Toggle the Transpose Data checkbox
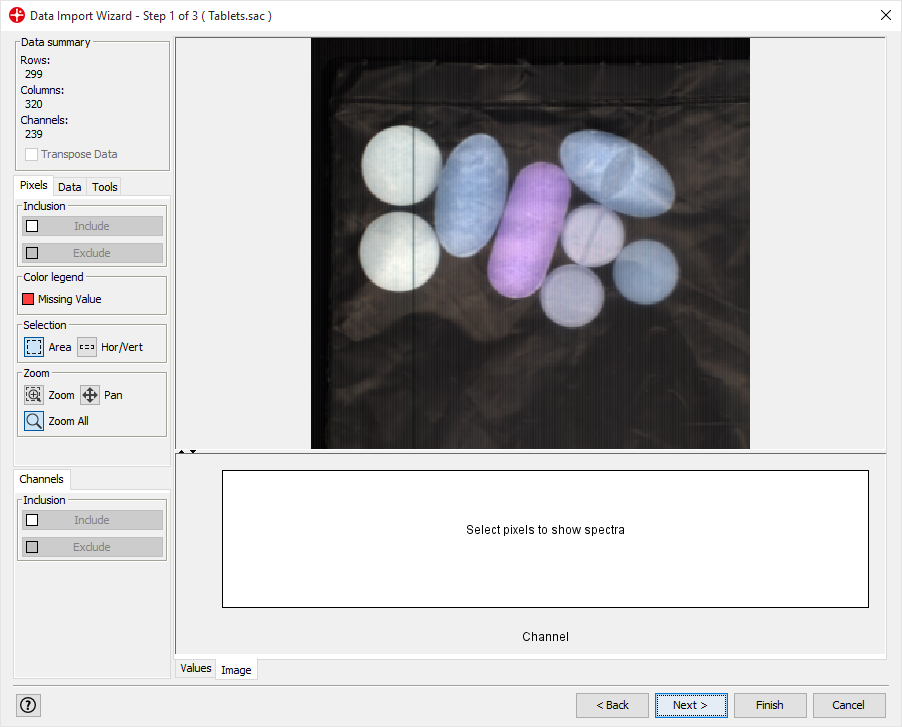 tap(32, 154)
